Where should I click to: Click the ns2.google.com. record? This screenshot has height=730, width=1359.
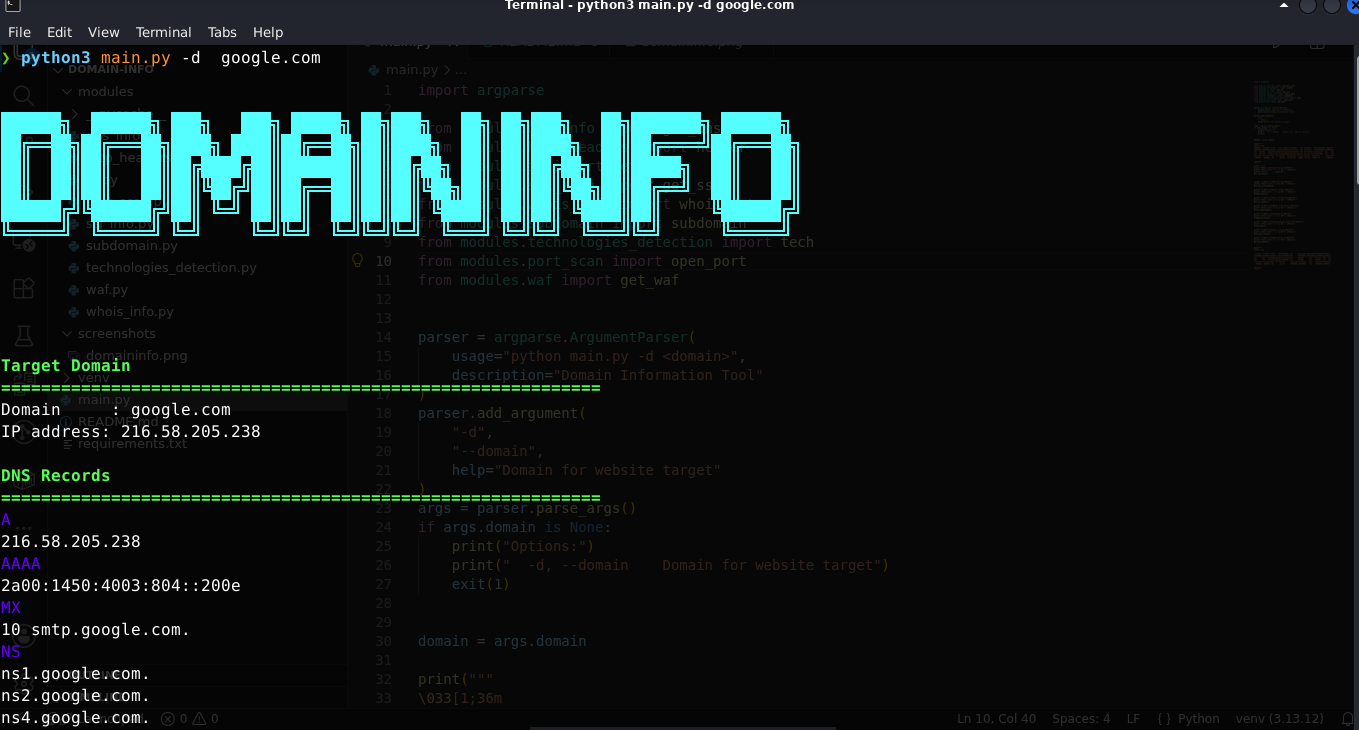pos(76,696)
